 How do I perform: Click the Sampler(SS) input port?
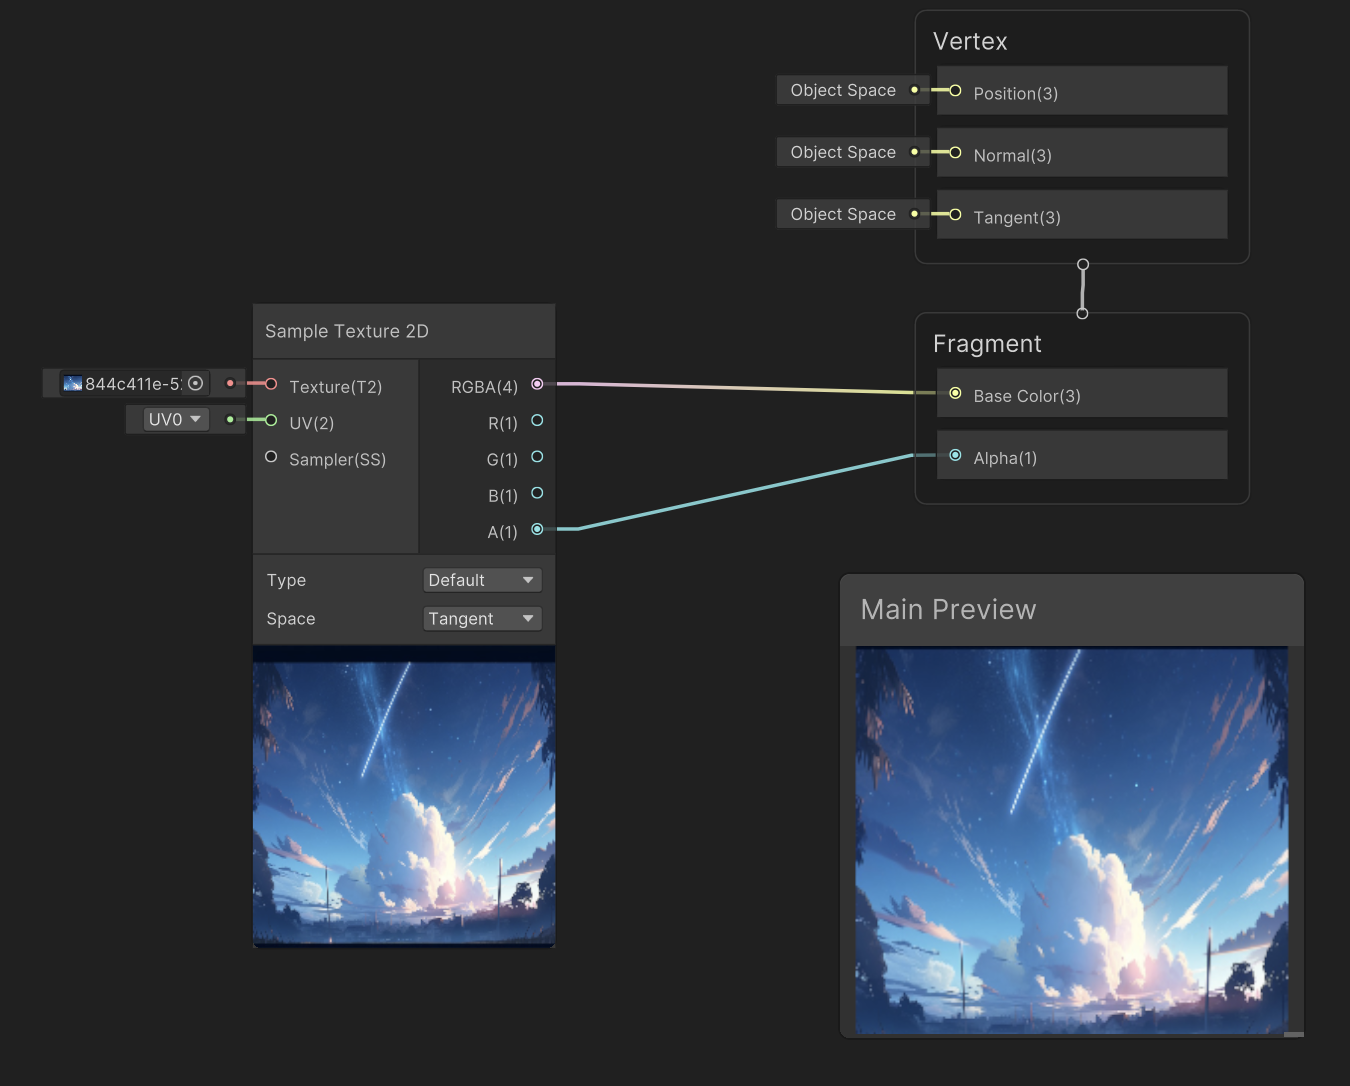(x=271, y=457)
